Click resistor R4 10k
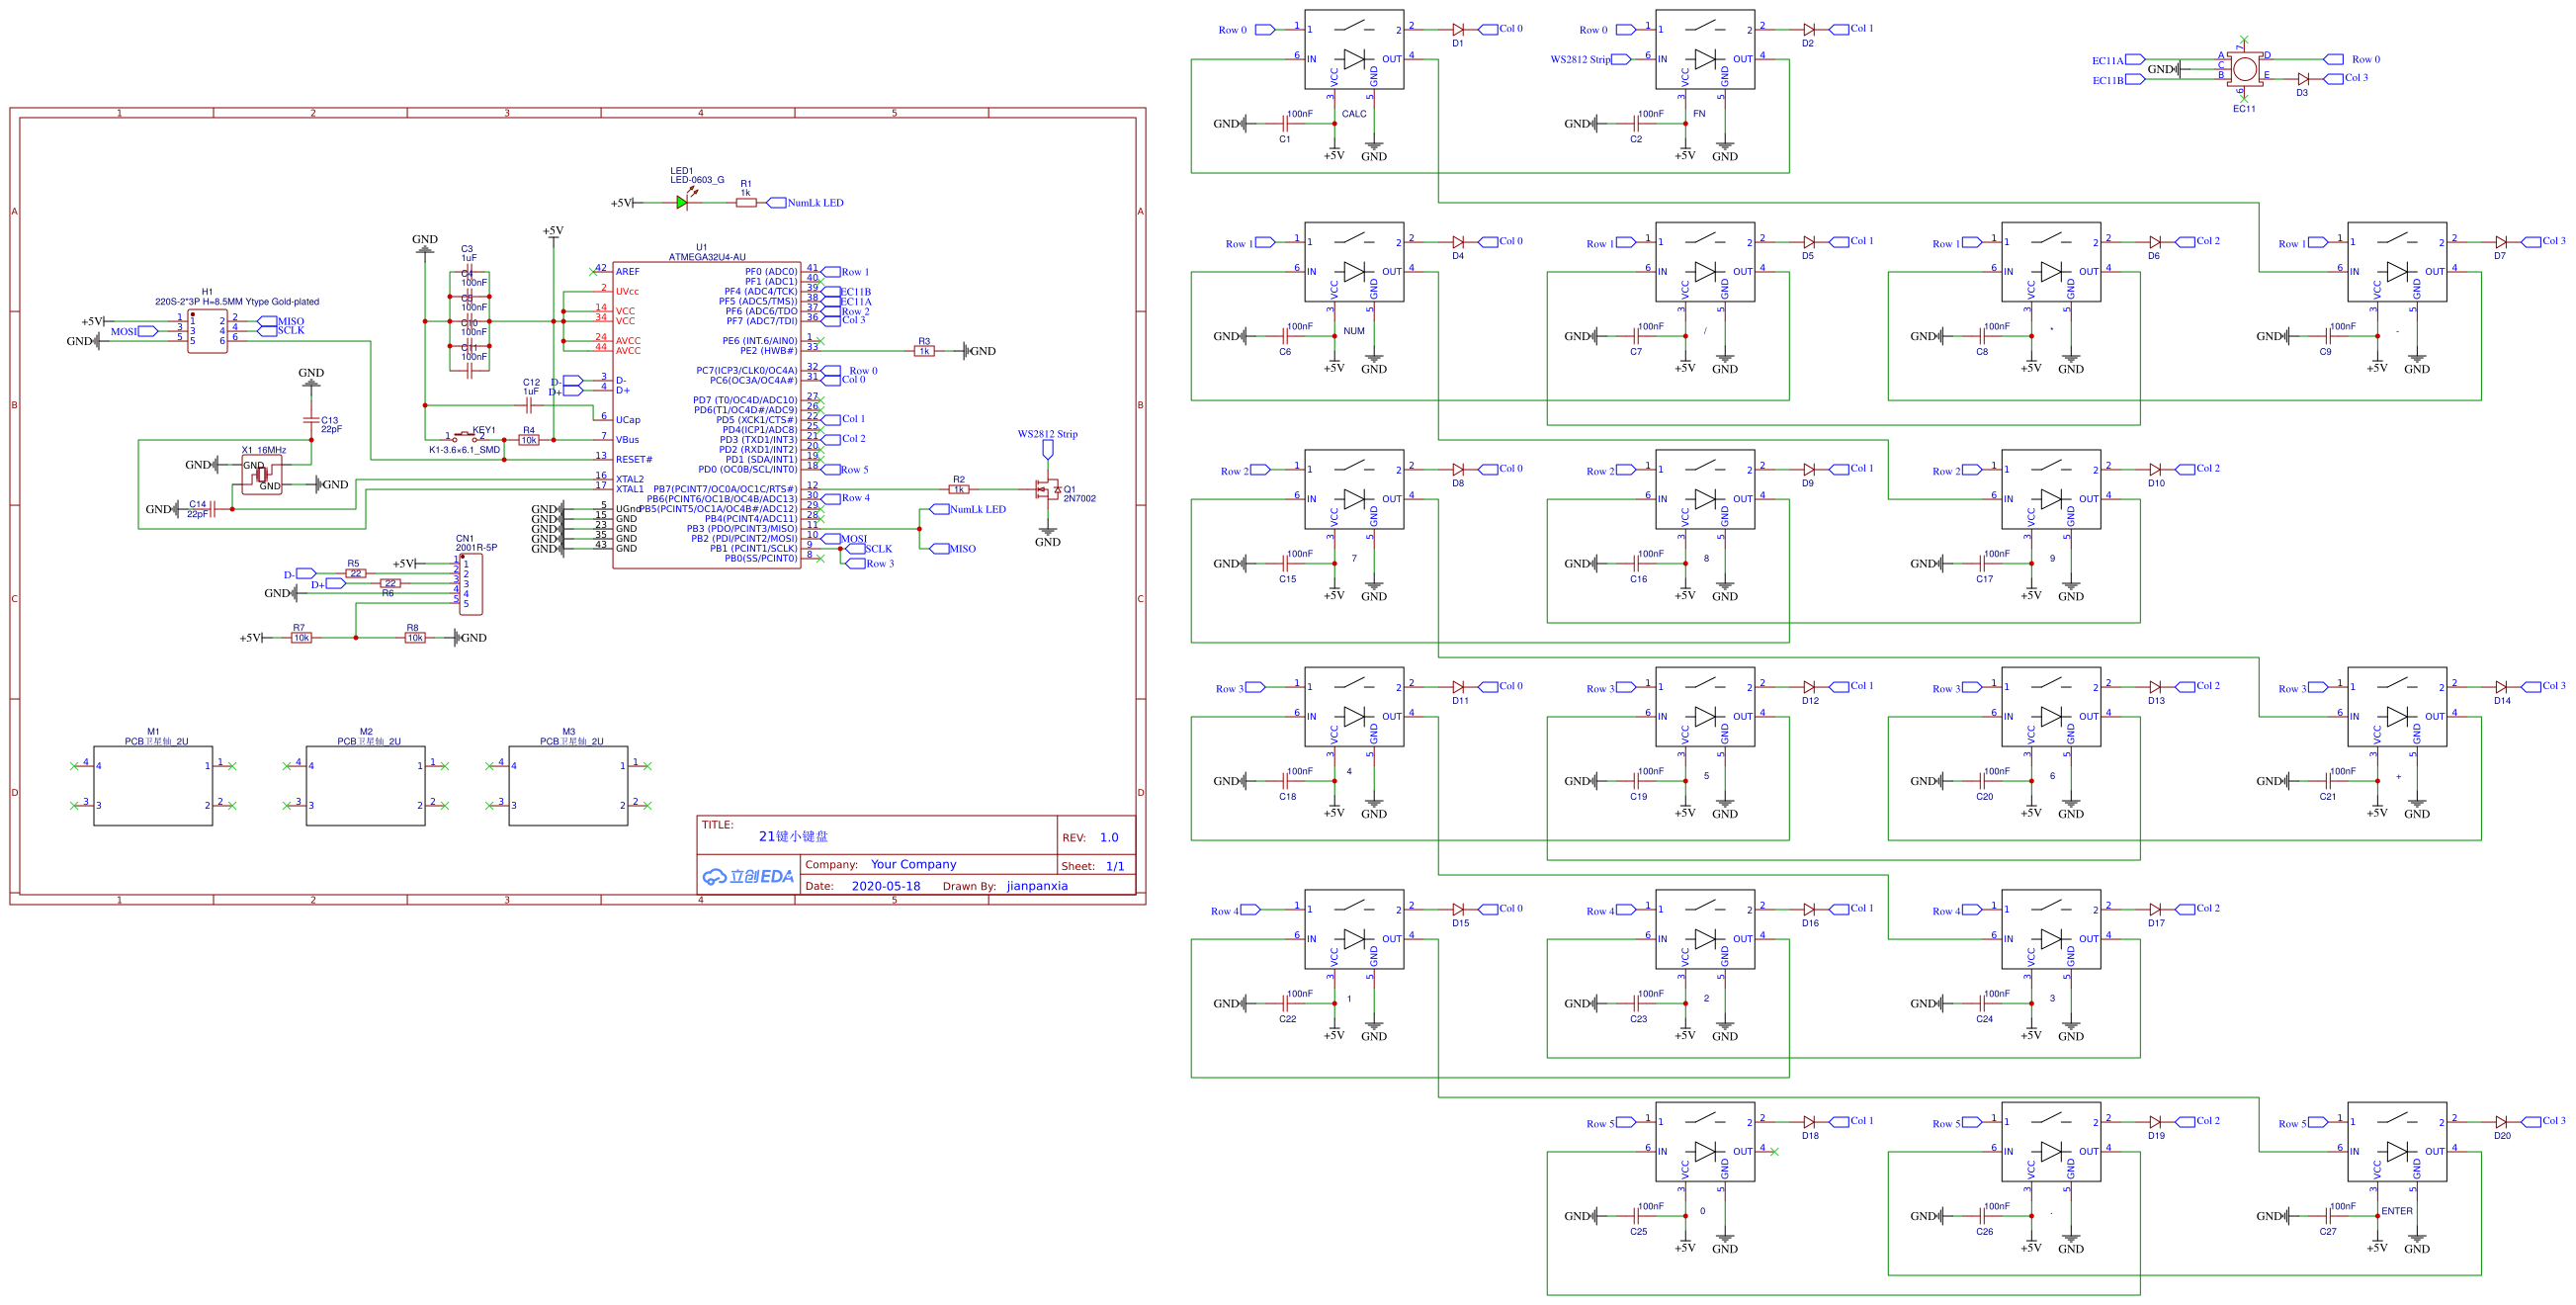Viewport: 2576px width, 1305px height. pyautogui.click(x=529, y=440)
